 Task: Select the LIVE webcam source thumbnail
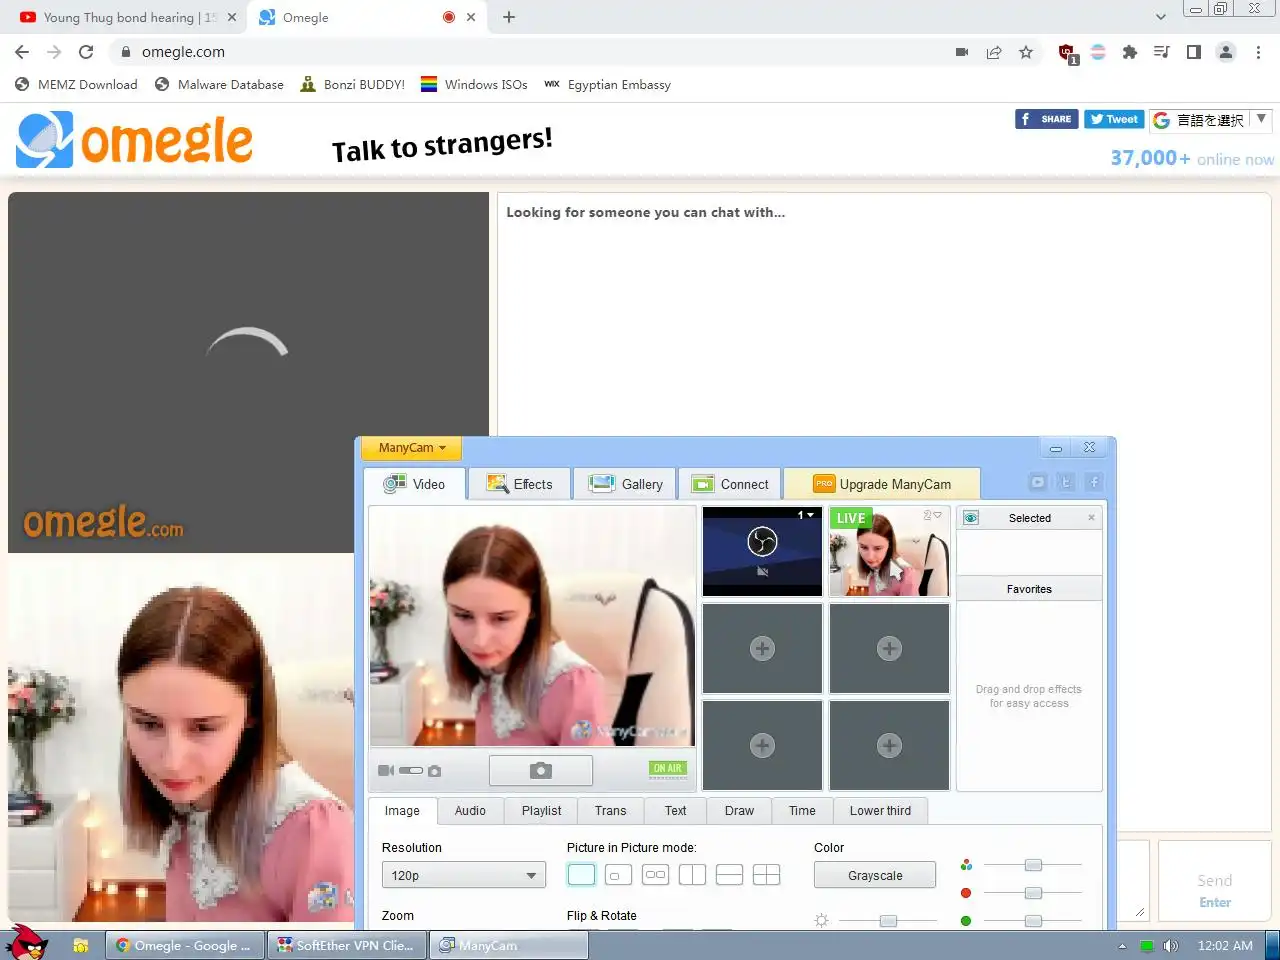click(889, 551)
